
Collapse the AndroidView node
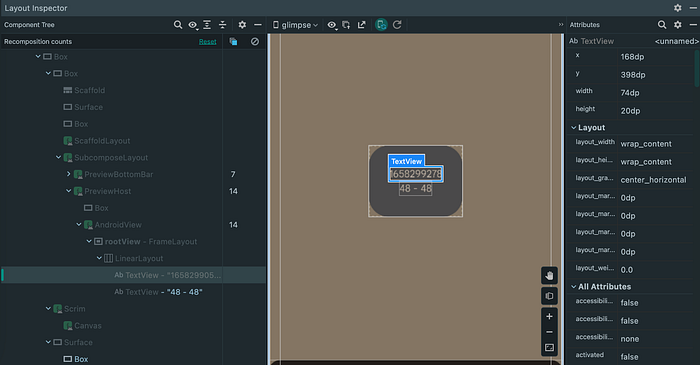pos(79,224)
